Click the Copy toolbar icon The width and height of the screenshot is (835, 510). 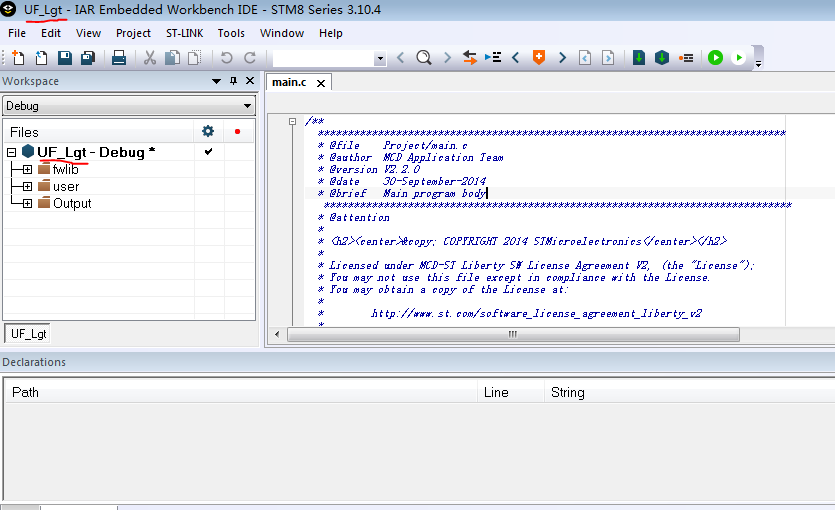coord(172,57)
